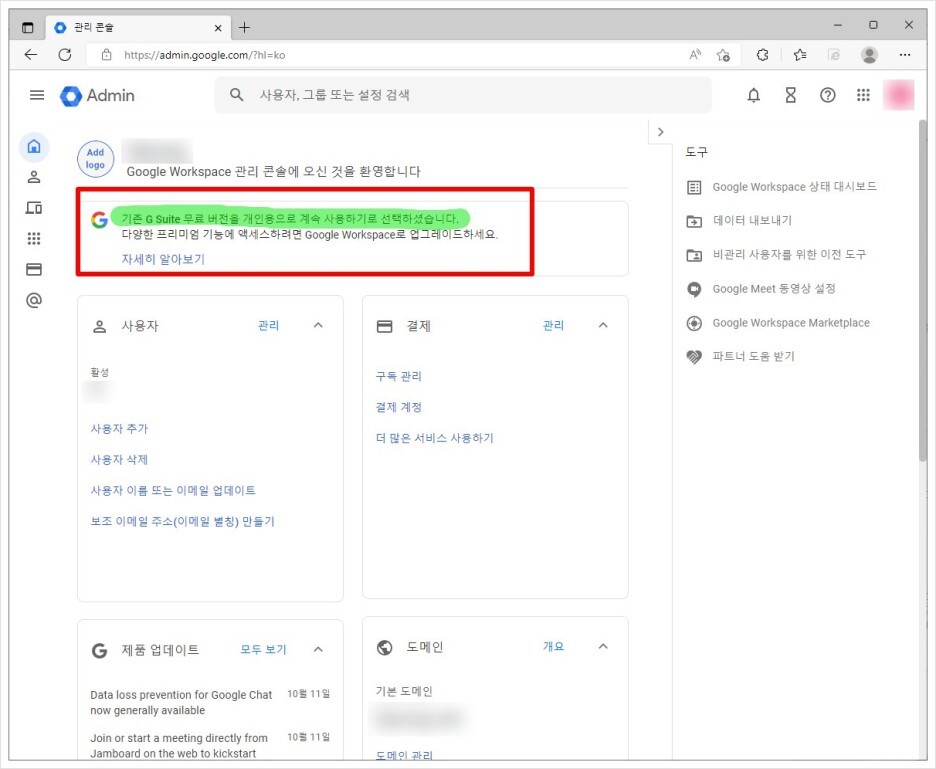This screenshot has width=936, height=769.
Task: Open the main hamburger menu
Action: click(37, 95)
